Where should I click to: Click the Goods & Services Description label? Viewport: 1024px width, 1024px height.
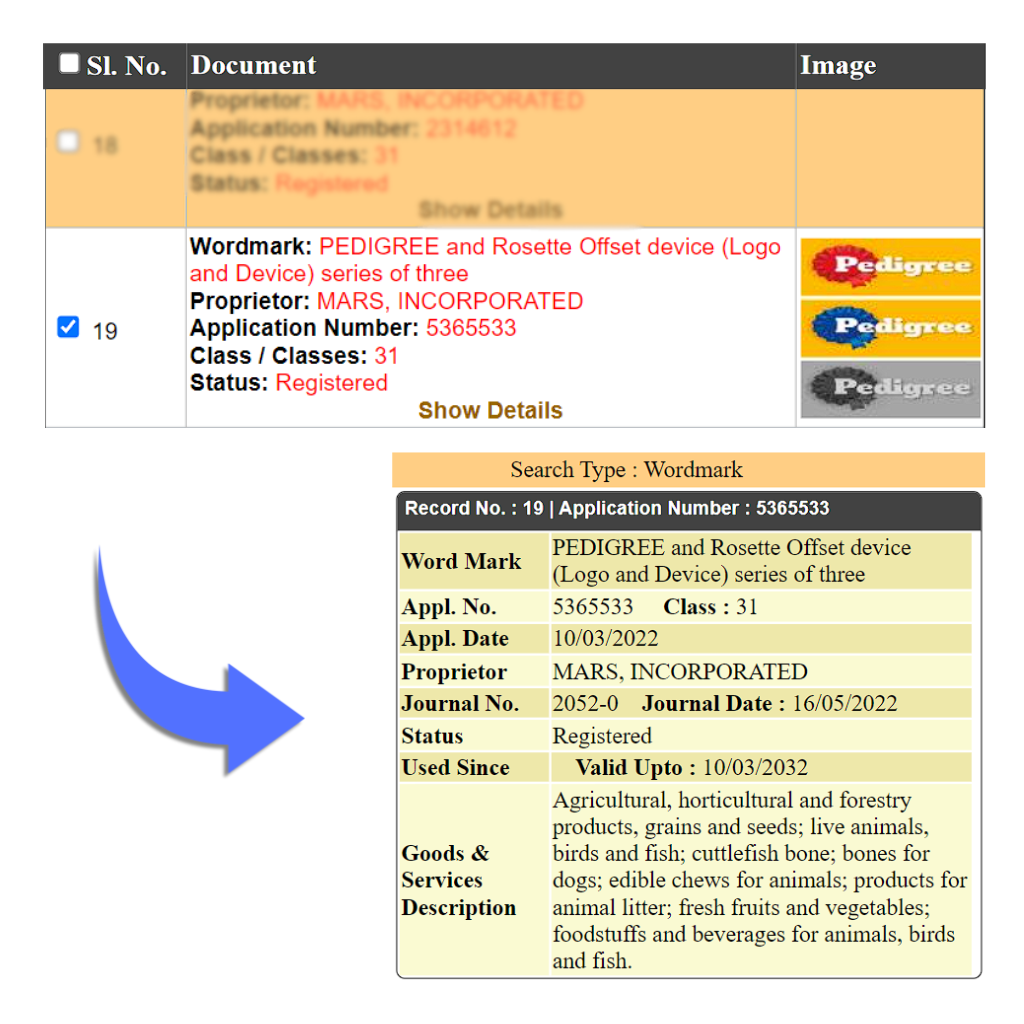459,880
